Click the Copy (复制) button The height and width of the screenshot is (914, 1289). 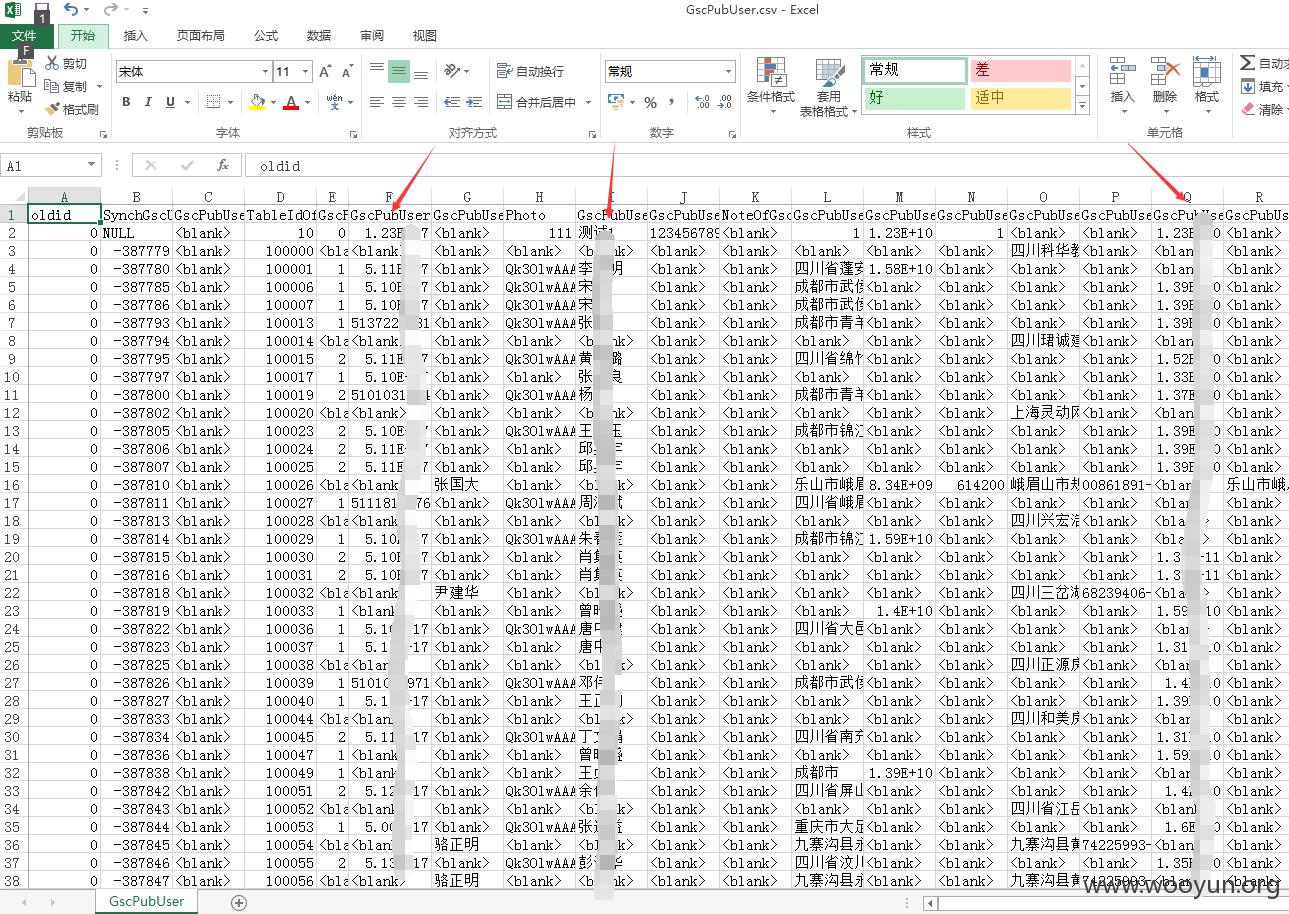click(x=66, y=86)
